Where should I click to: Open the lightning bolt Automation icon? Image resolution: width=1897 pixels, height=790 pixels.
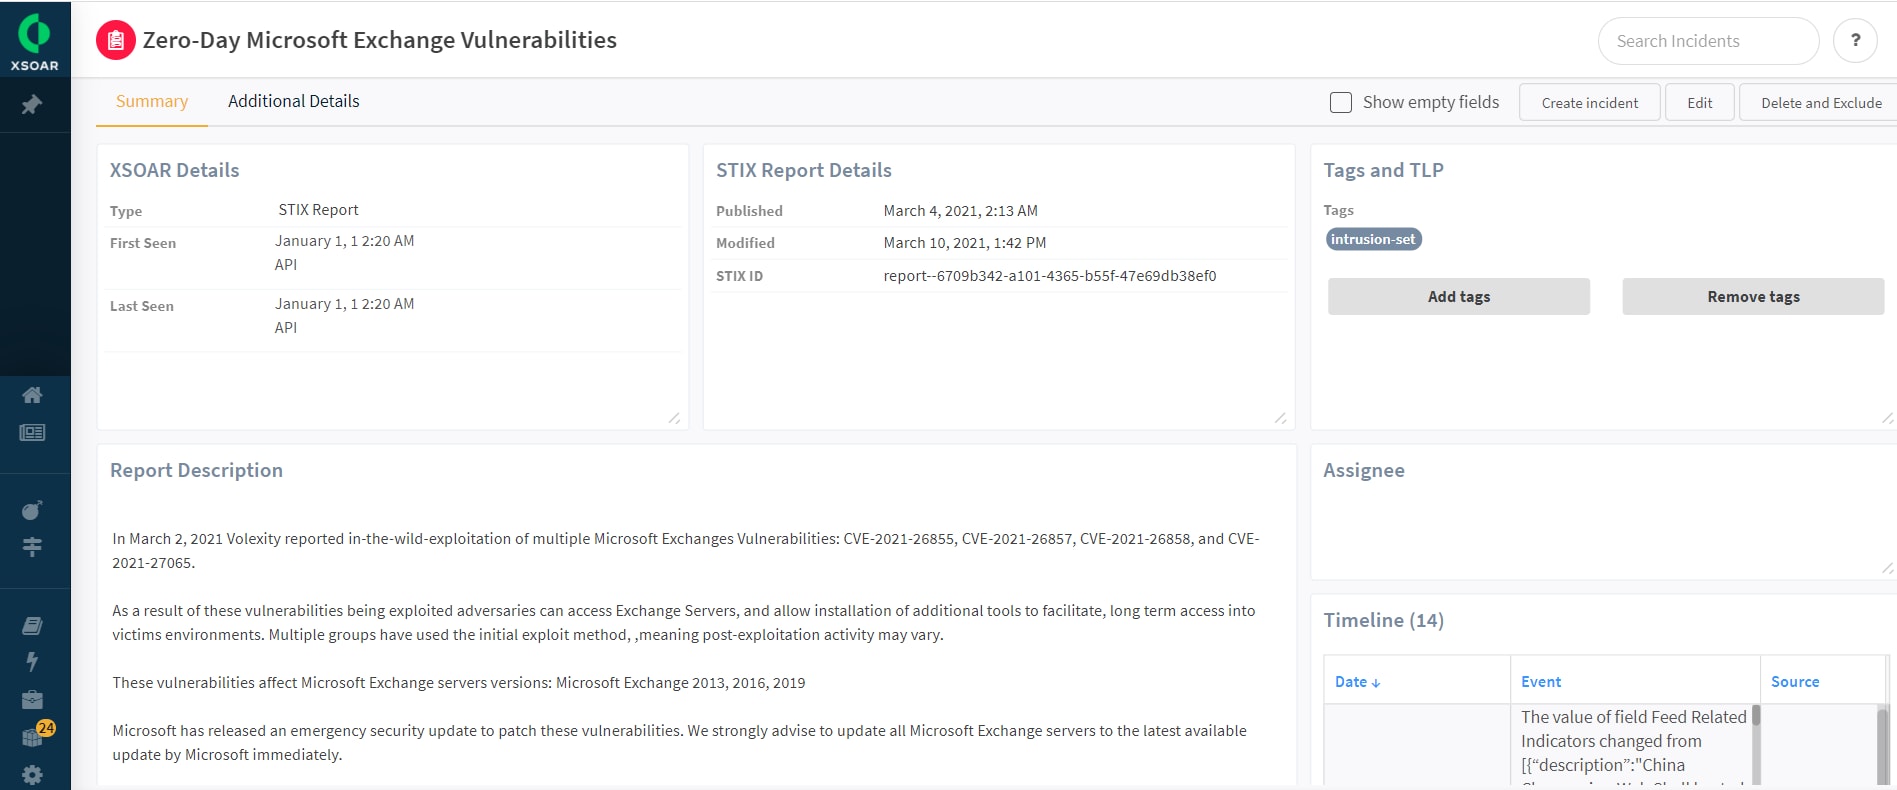[x=32, y=661]
